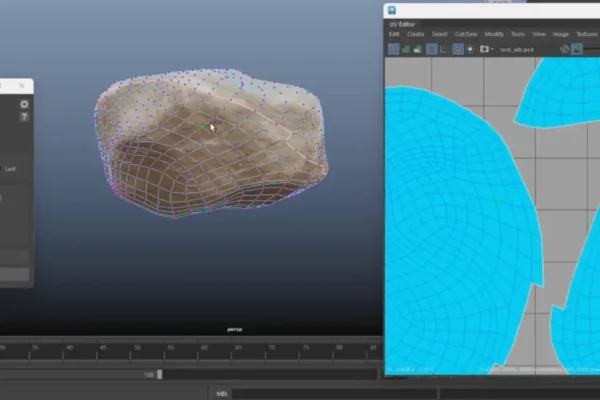Click the second icon in UV toolbar
This screenshot has width=600, height=400.
click(x=406, y=48)
